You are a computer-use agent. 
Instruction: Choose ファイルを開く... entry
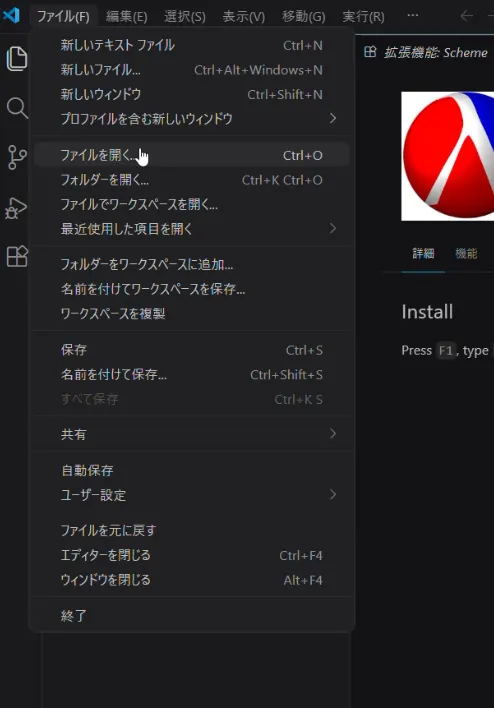(191, 155)
